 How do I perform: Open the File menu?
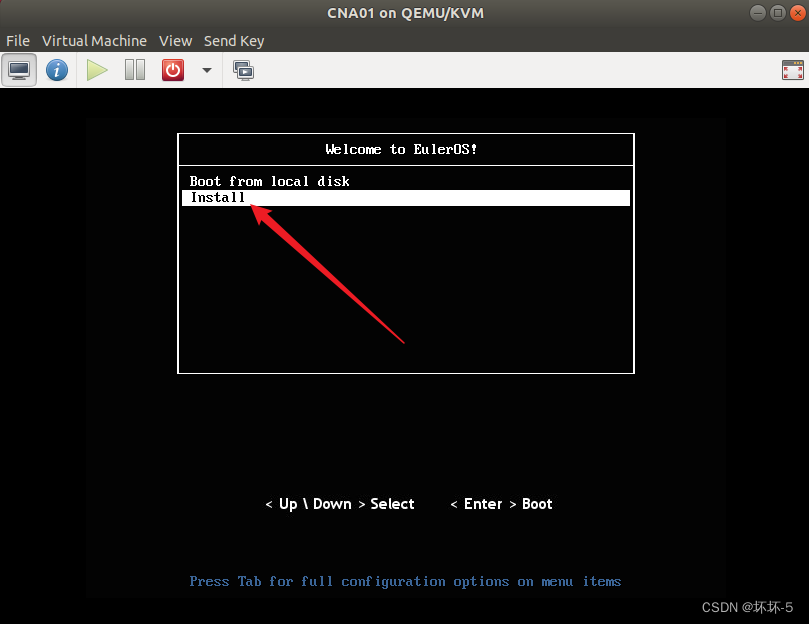point(18,41)
